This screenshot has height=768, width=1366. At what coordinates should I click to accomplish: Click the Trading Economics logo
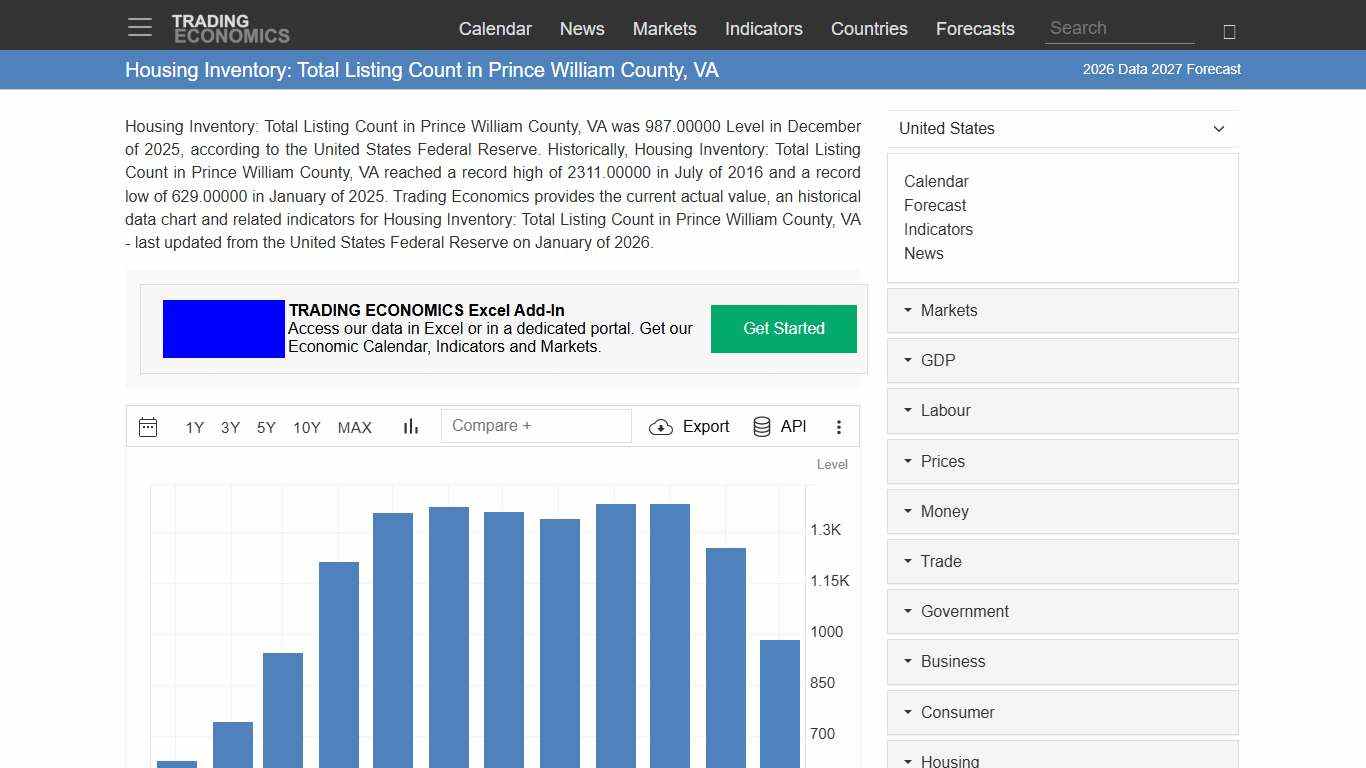(231, 27)
